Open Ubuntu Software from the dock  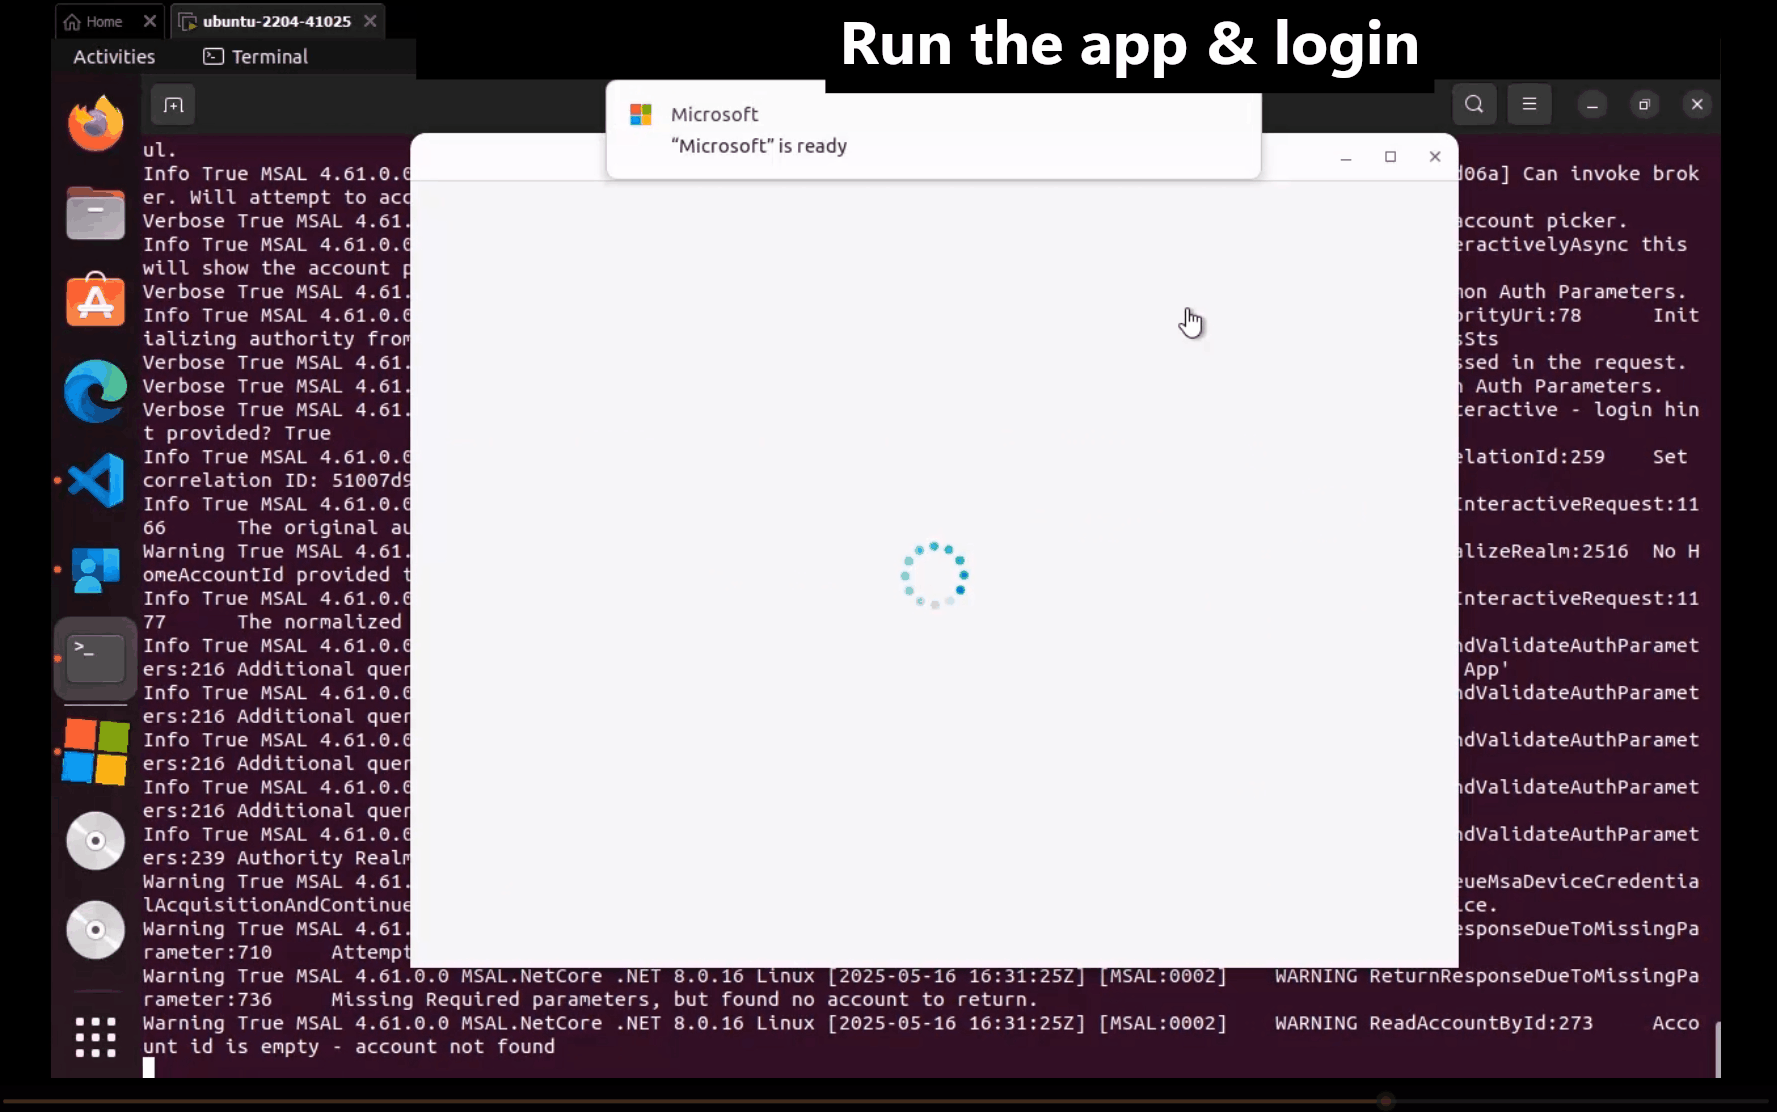pos(95,301)
